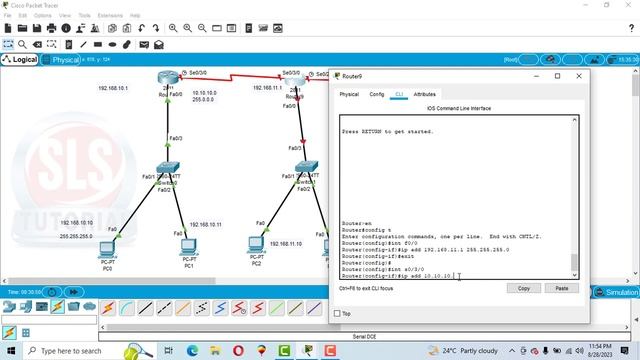The height and width of the screenshot is (360, 640).
Task: Open Task View on taskbar
Action: tap(168, 351)
